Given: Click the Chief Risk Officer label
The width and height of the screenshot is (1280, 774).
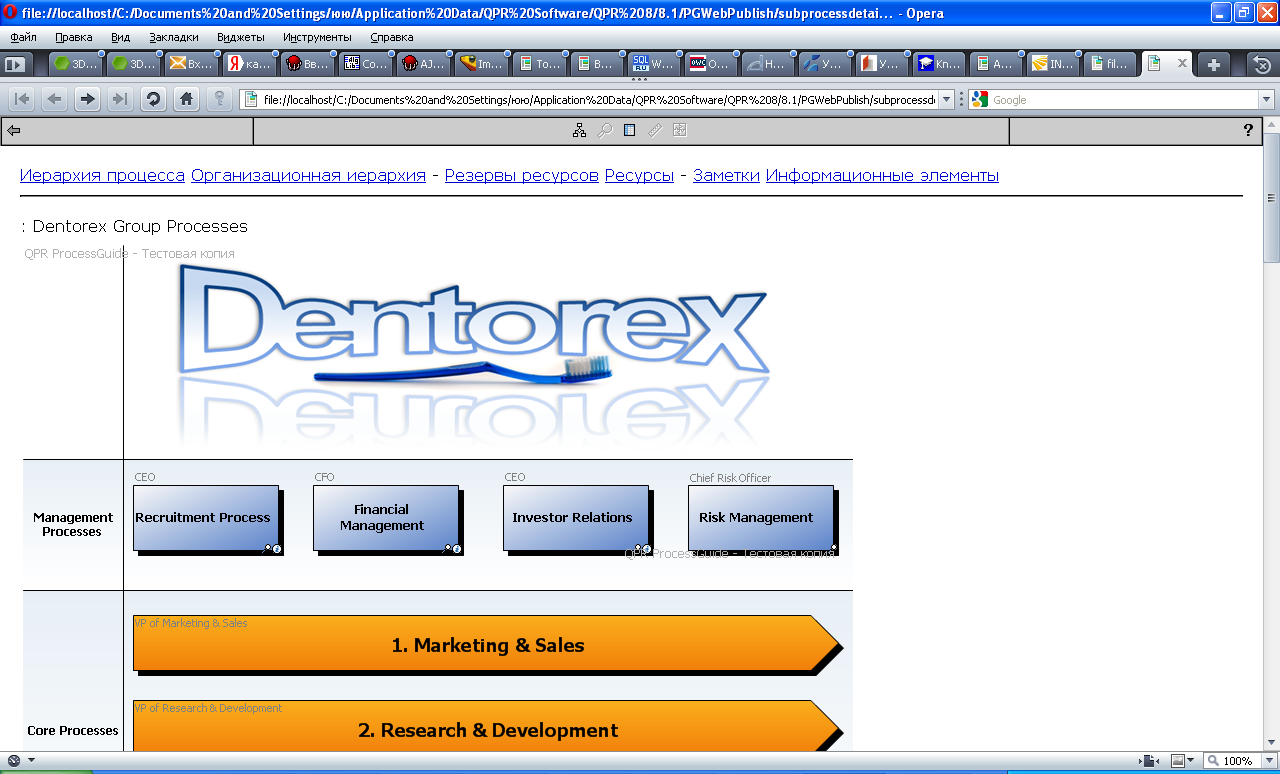Looking at the screenshot, I should coord(730,478).
